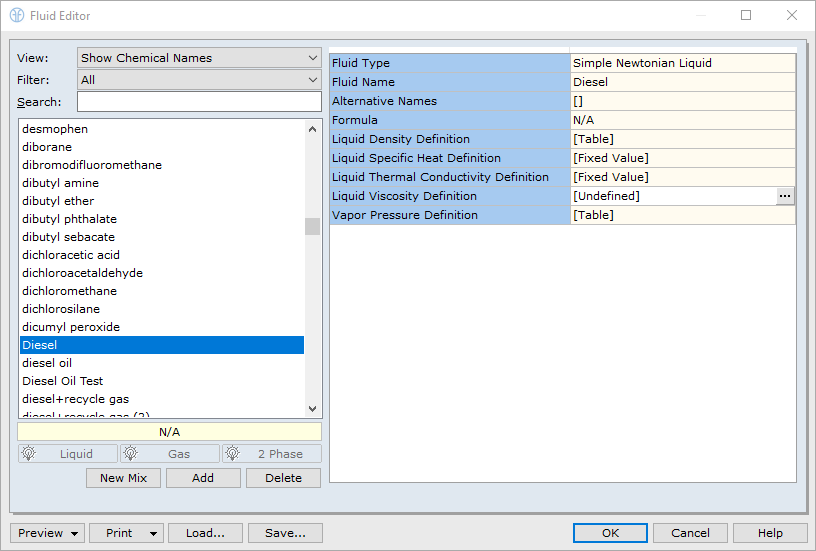This screenshot has width=816, height=551.
Task: Expand the Preview button dropdown arrow
Action: [x=74, y=533]
